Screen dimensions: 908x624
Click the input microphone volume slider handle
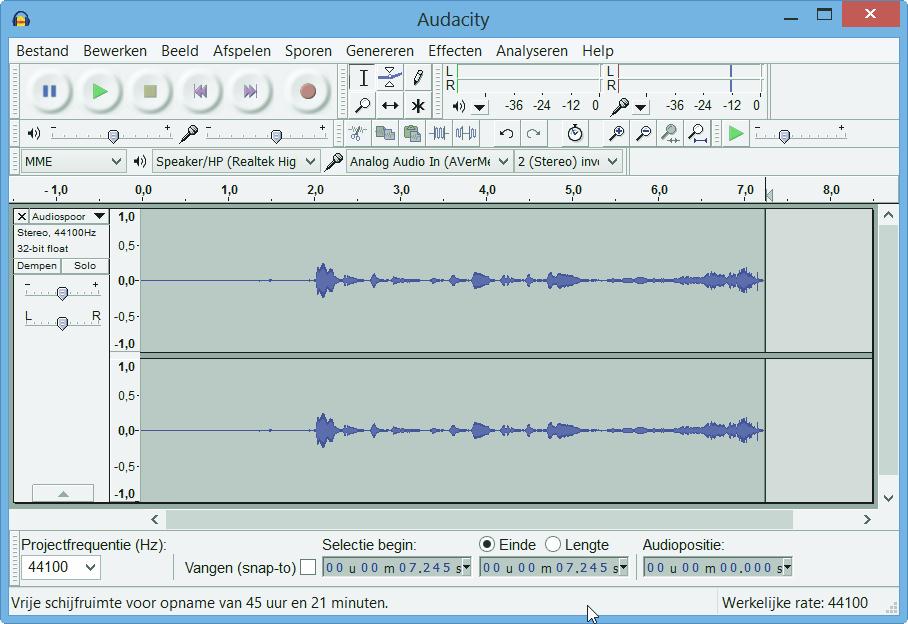point(276,136)
